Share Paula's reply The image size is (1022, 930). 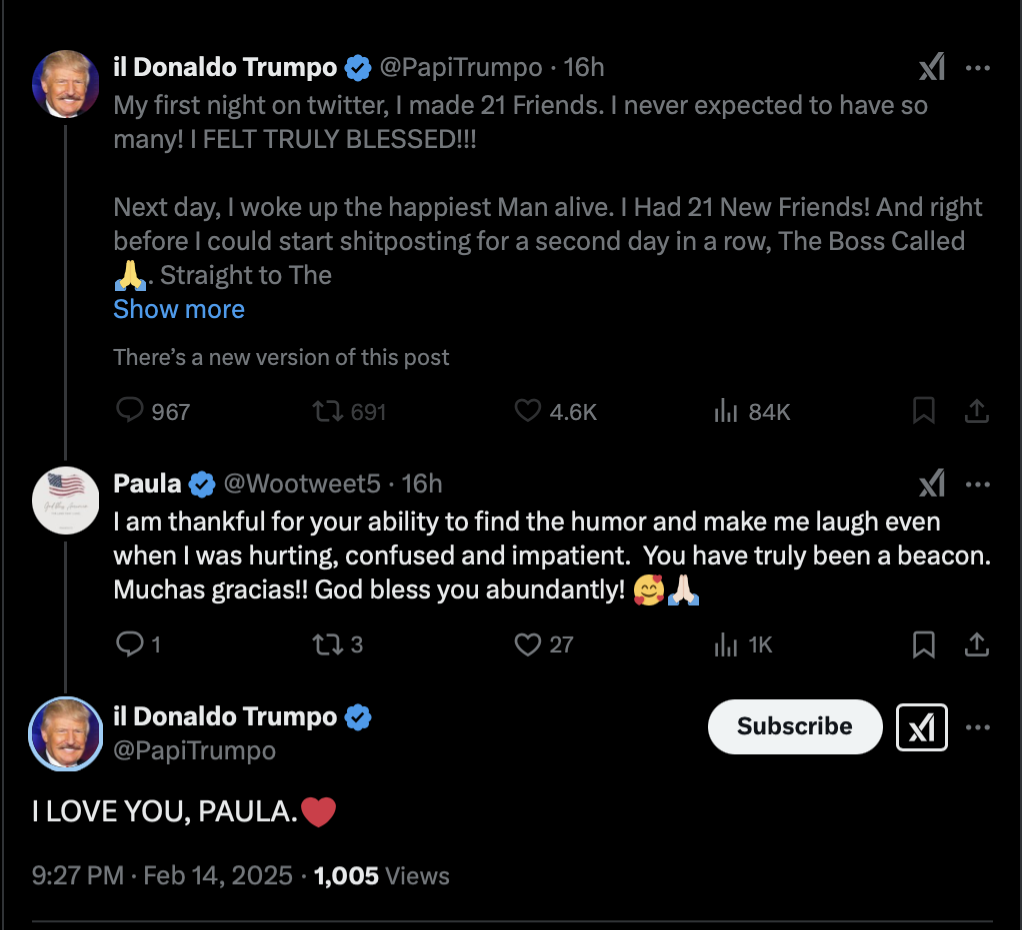pos(976,644)
